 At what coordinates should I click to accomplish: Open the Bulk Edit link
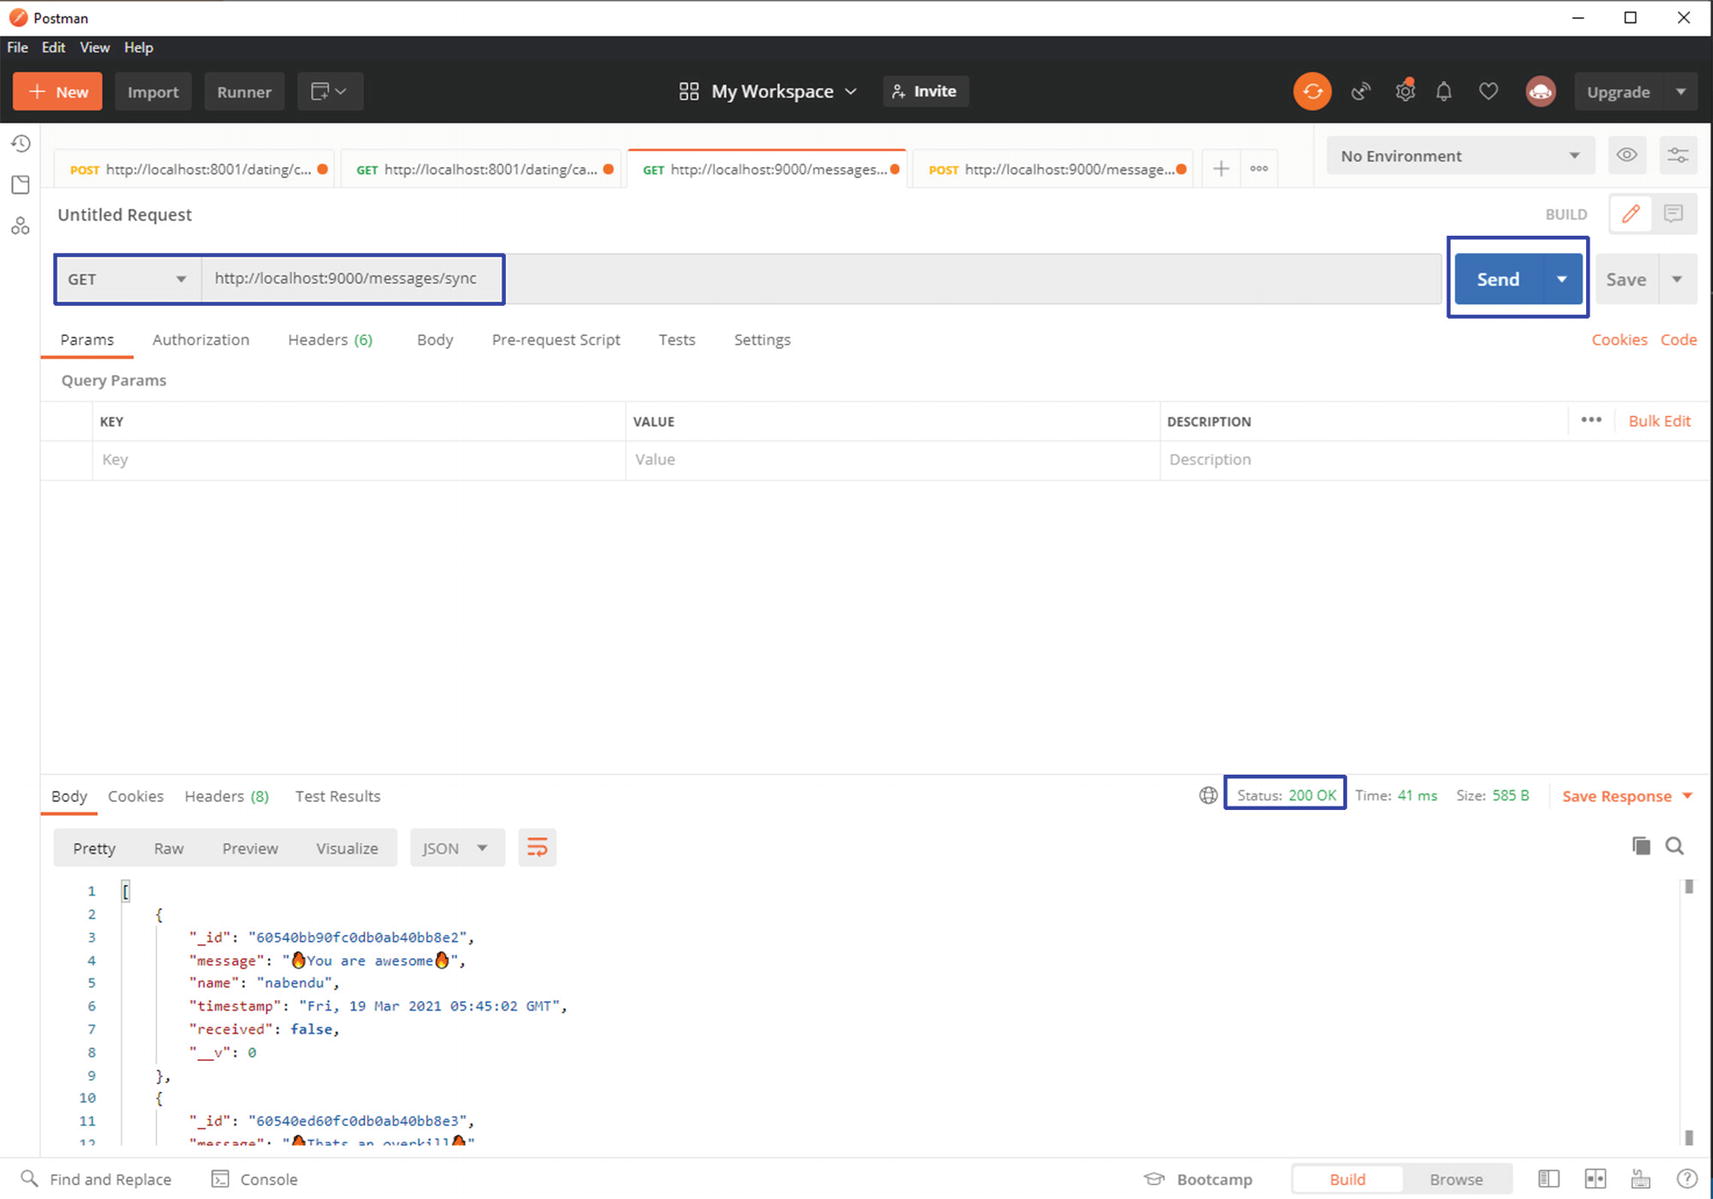click(1658, 421)
